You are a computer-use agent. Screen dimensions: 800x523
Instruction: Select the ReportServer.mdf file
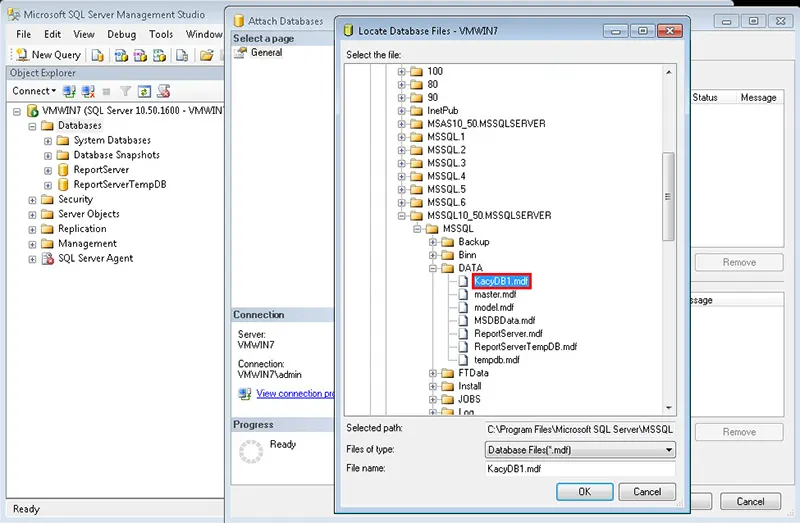point(508,333)
